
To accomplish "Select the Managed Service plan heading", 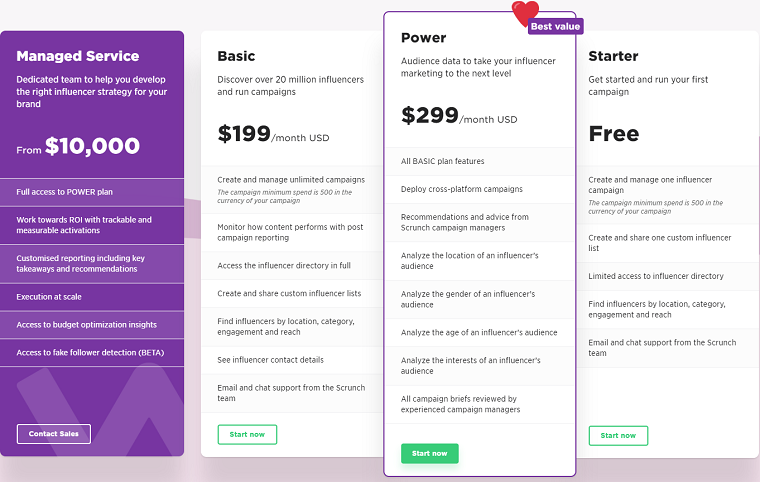I will pos(78,56).
